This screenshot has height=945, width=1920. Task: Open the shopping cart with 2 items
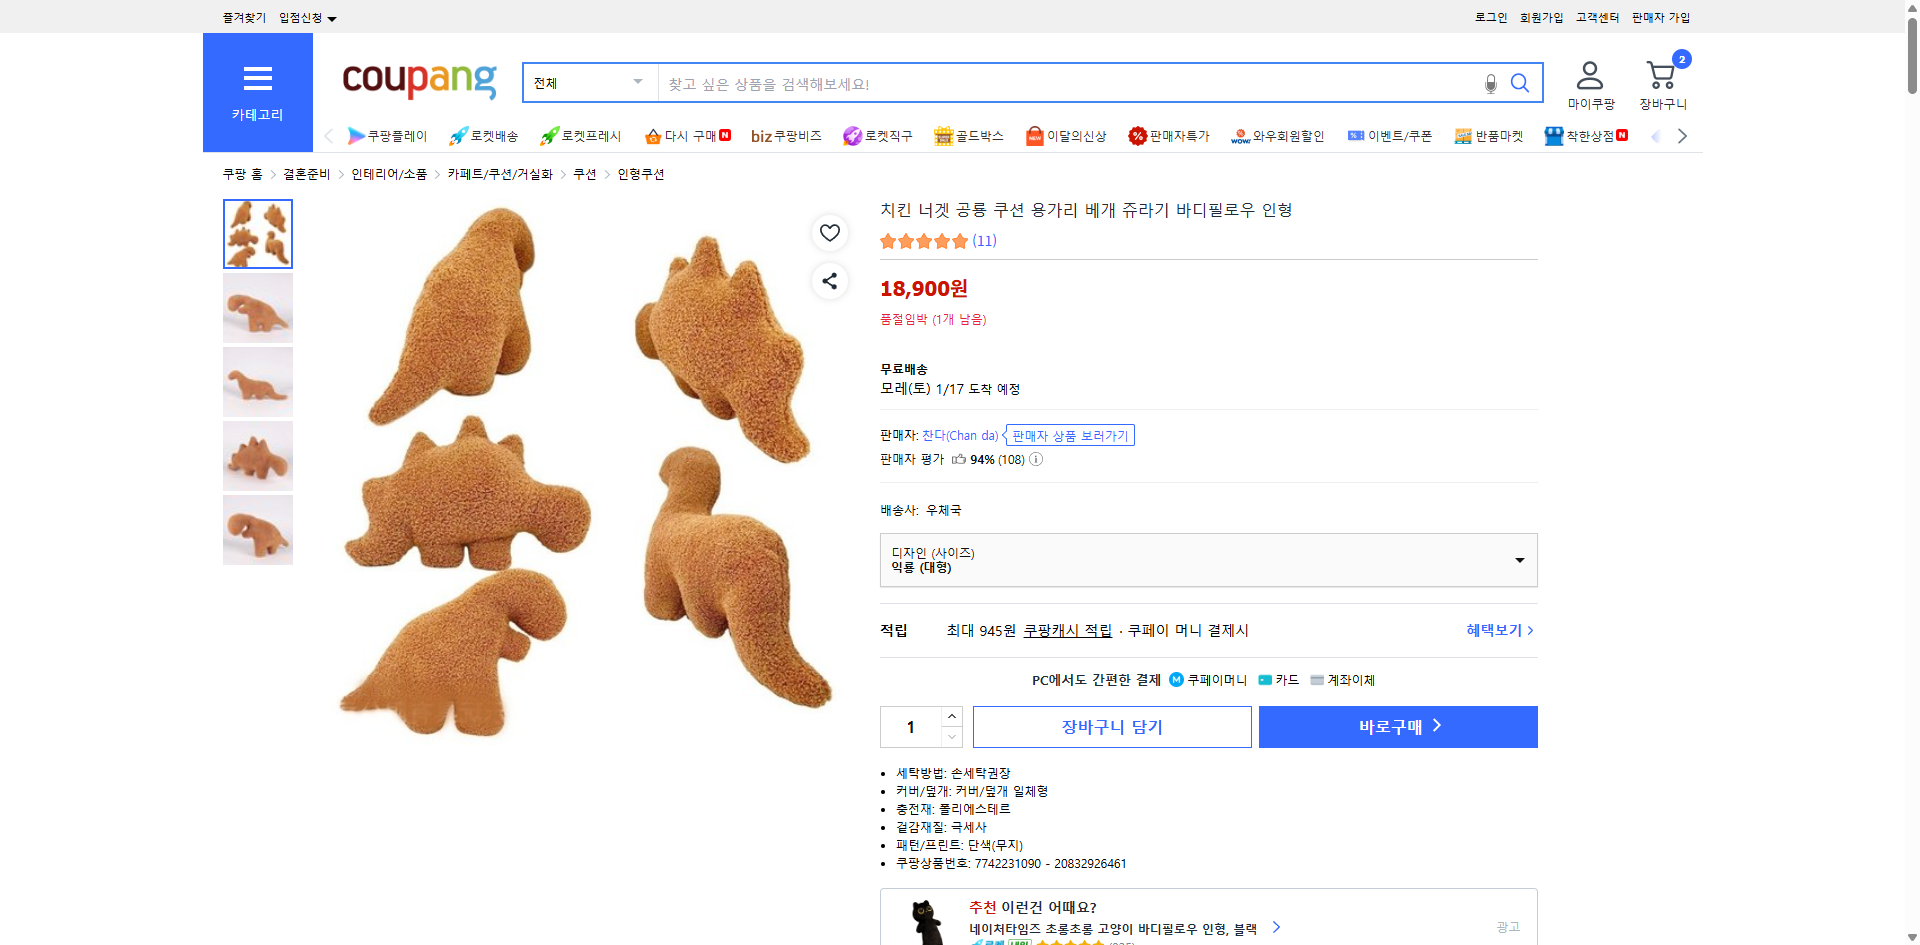coord(1661,75)
